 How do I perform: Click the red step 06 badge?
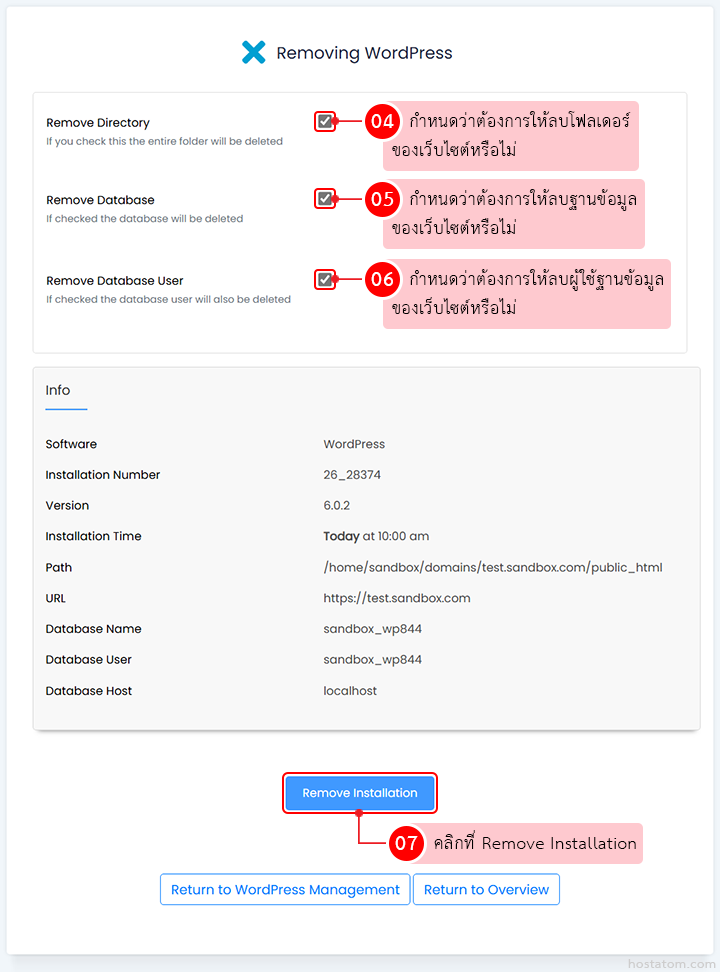(382, 280)
